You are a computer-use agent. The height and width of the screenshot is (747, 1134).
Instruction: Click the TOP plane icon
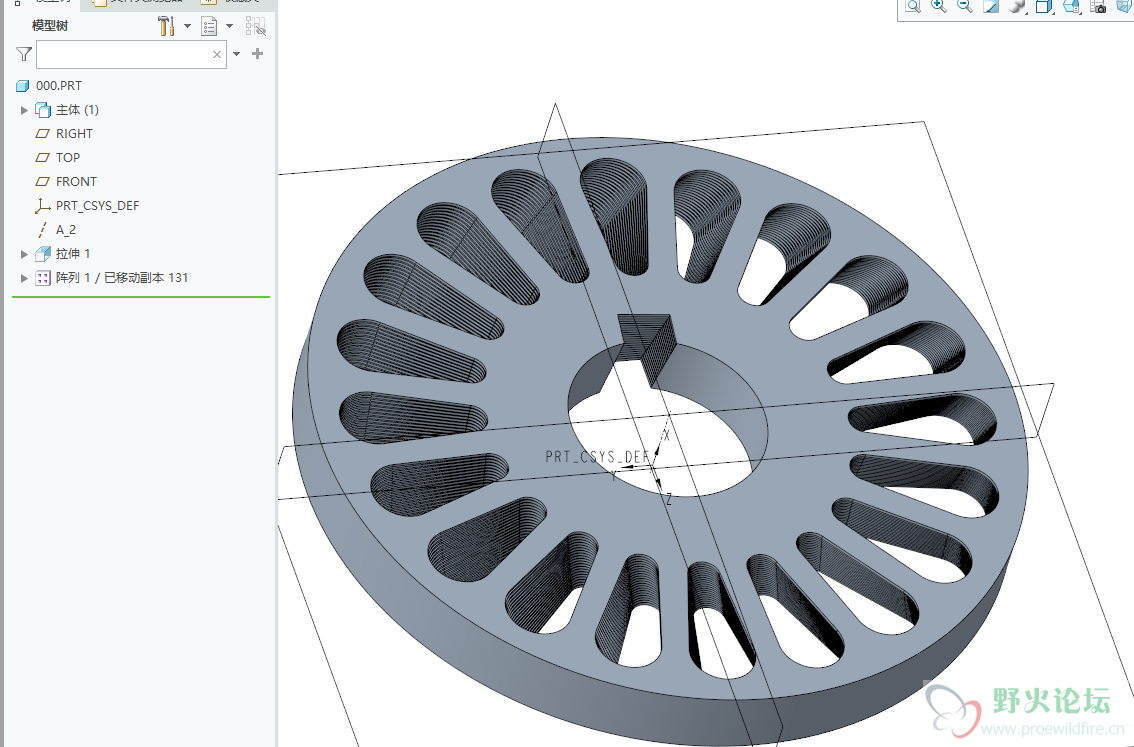click(x=43, y=158)
